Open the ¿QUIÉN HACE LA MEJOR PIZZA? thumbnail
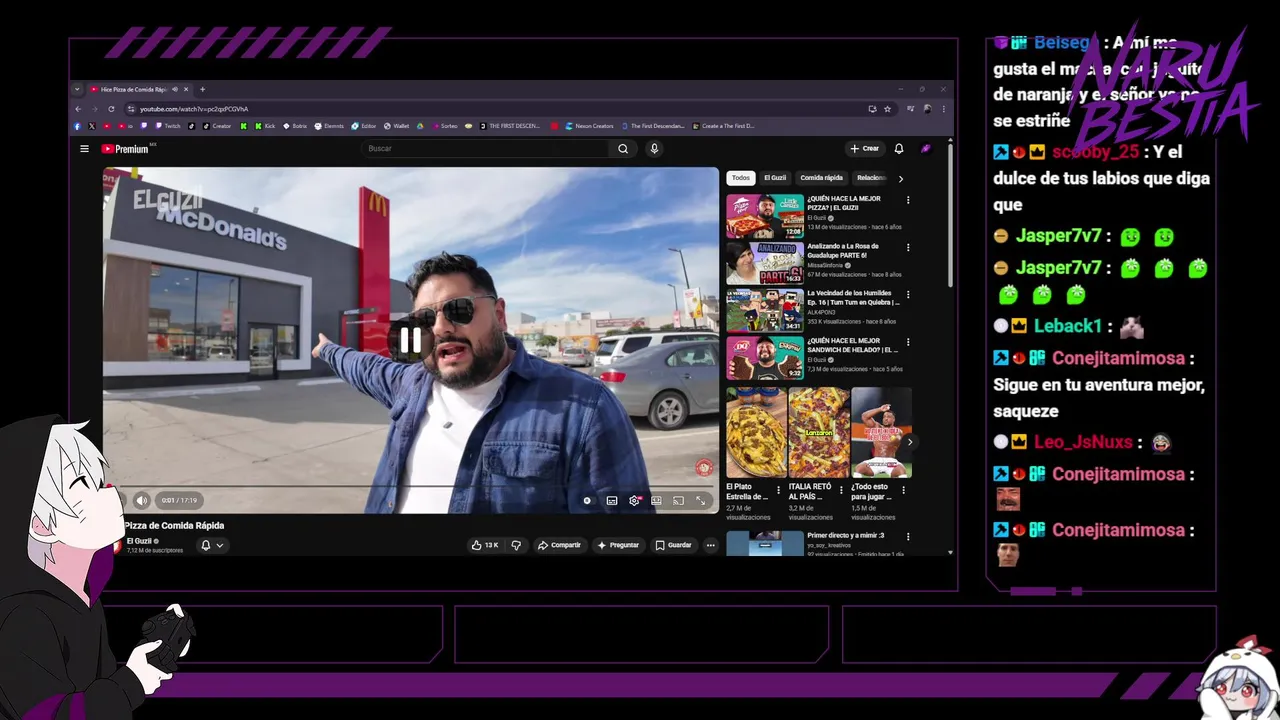 tap(765, 216)
